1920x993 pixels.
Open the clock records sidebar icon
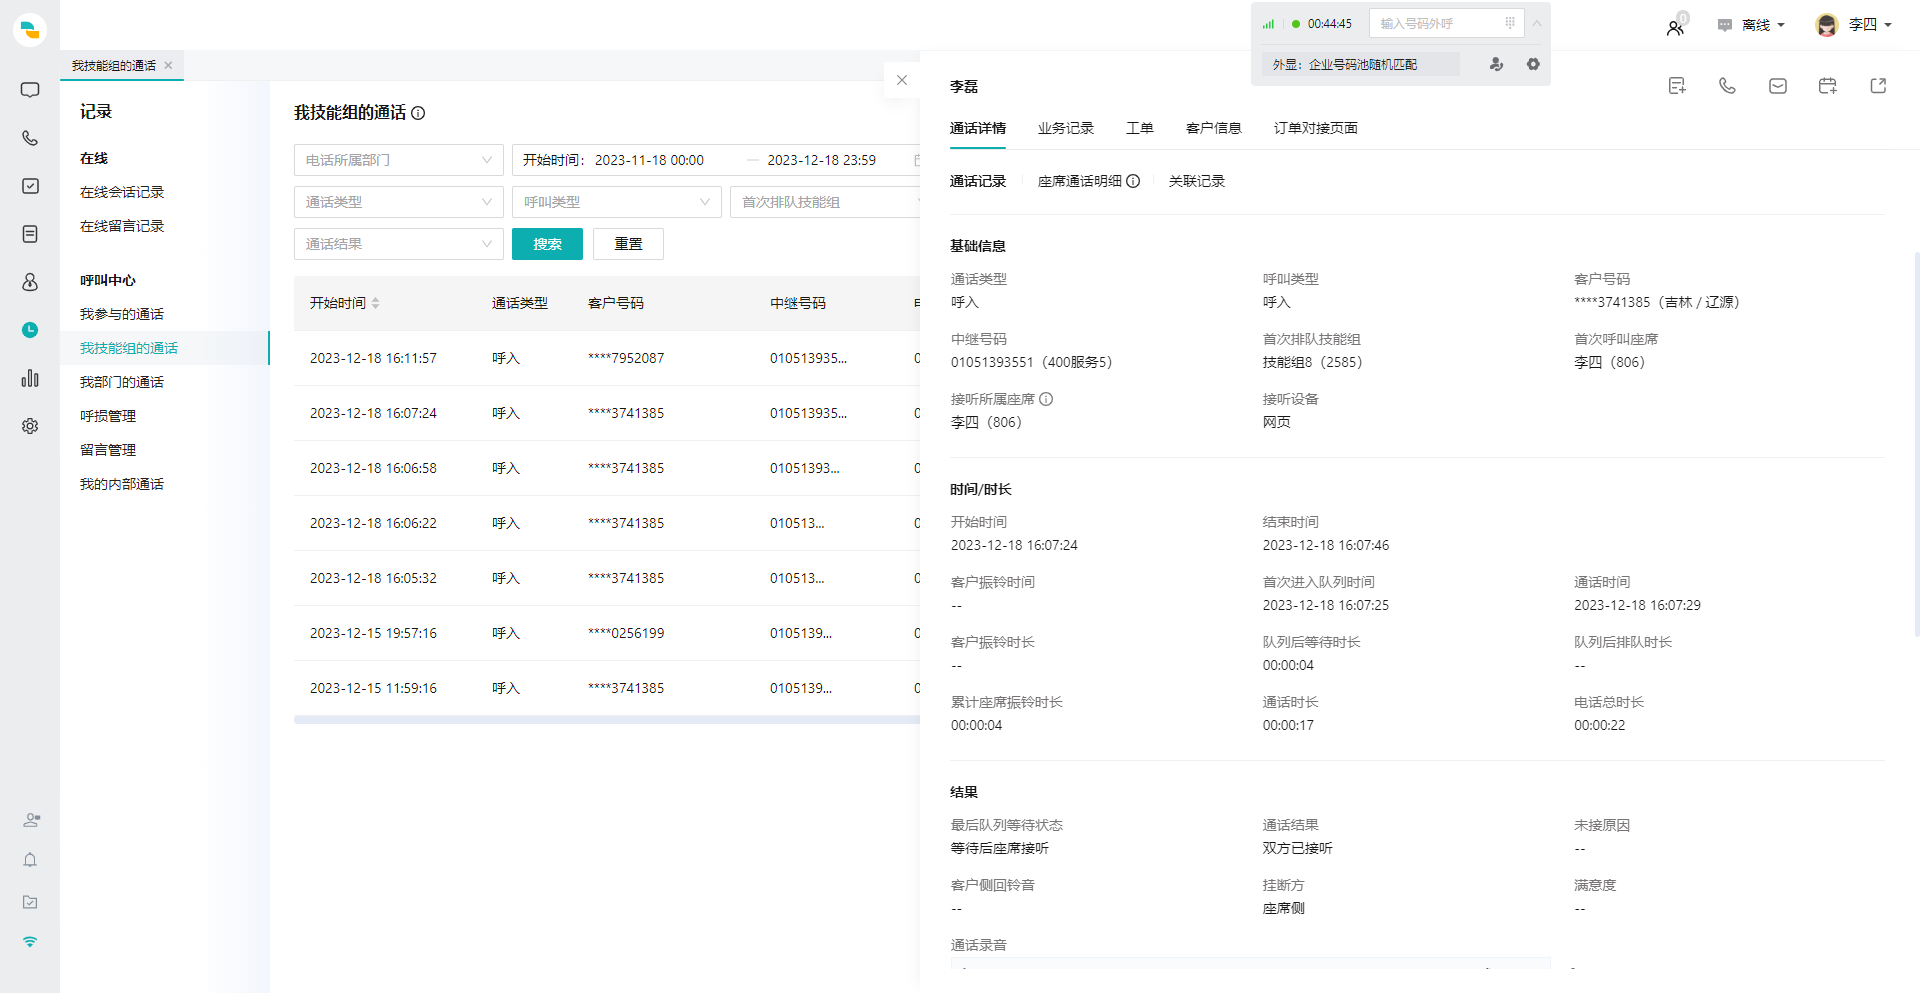click(30, 330)
